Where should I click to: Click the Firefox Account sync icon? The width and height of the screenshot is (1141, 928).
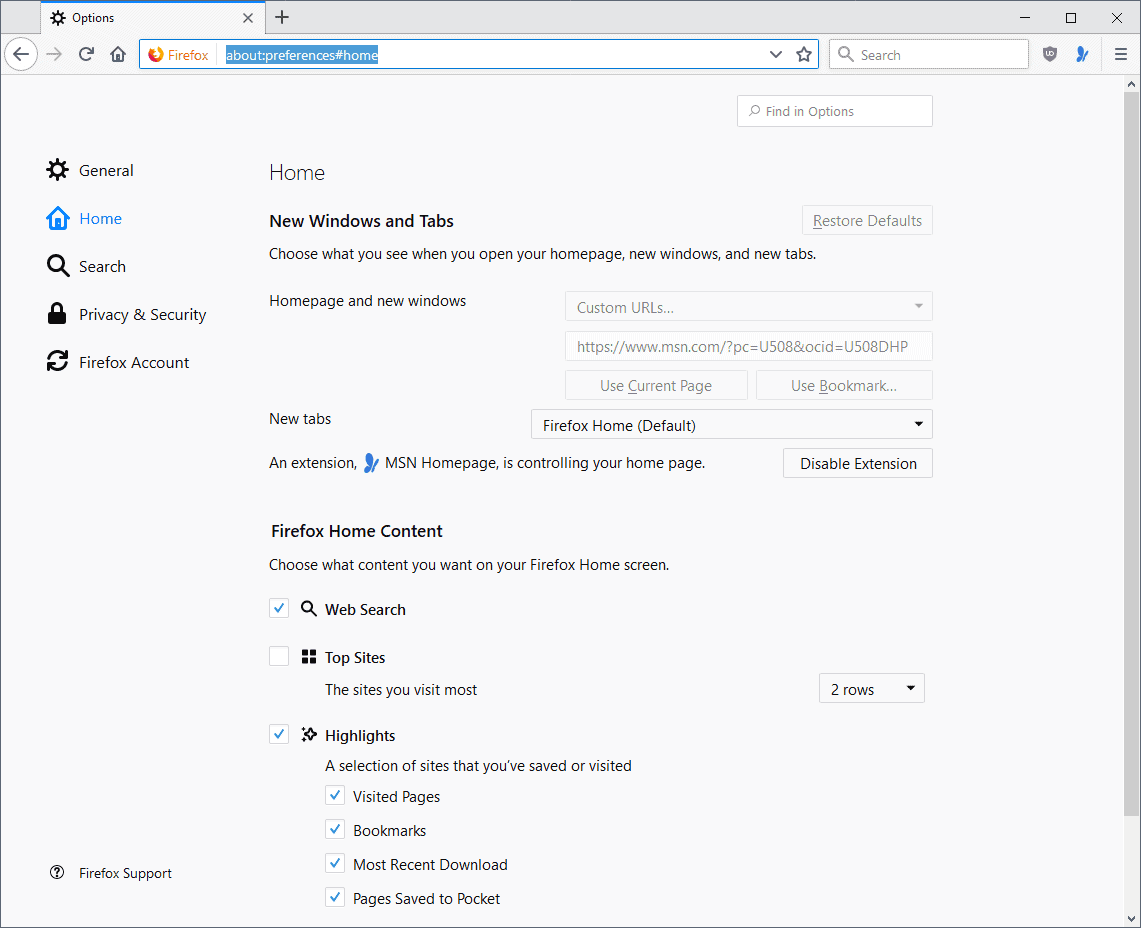(x=57, y=362)
